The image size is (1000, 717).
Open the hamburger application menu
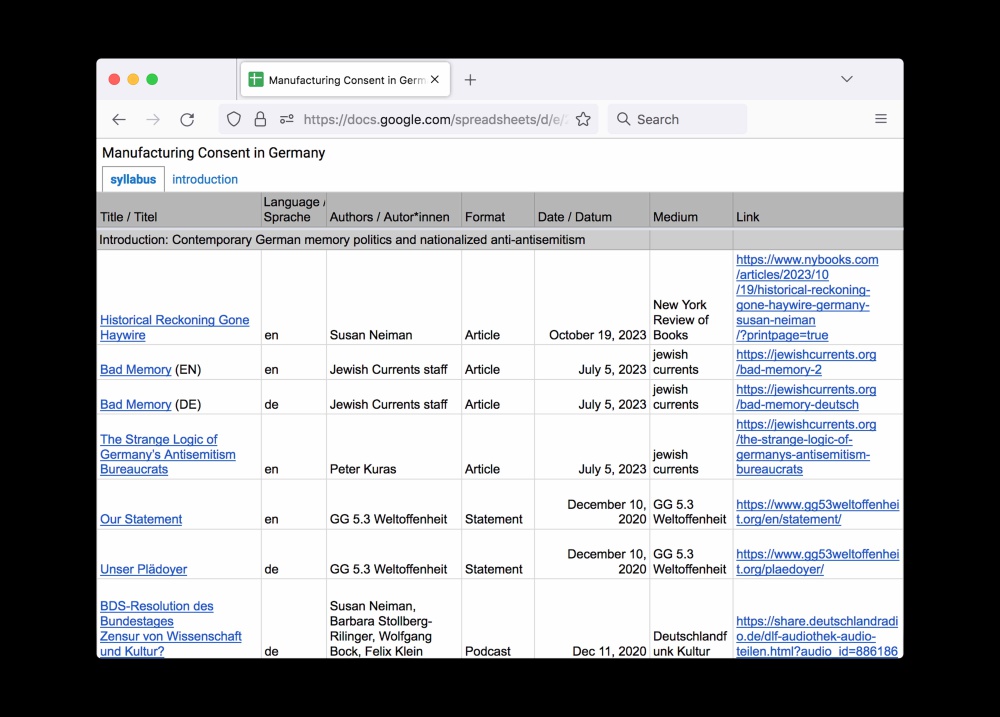881,119
